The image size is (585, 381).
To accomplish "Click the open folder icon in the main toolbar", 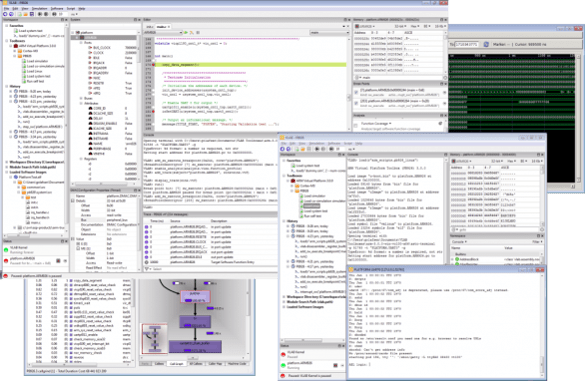I will [26, 14].
